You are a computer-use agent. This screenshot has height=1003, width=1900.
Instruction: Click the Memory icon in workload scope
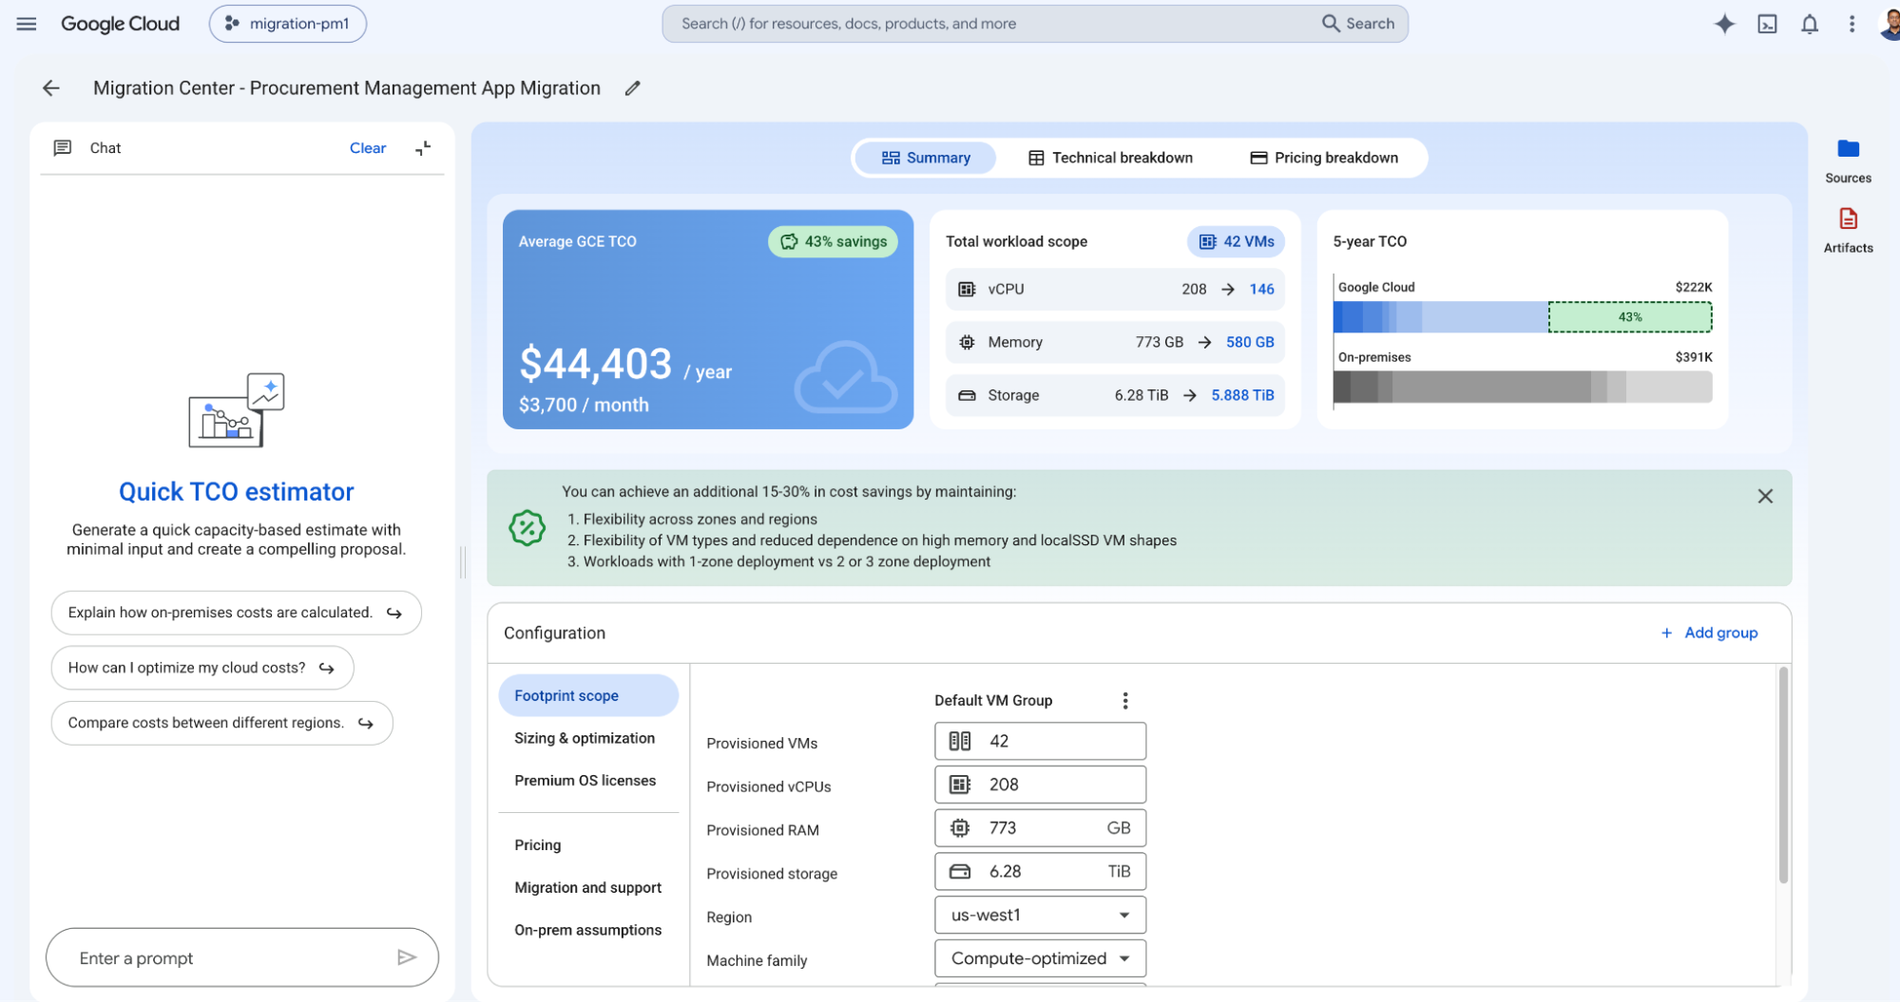coord(966,342)
